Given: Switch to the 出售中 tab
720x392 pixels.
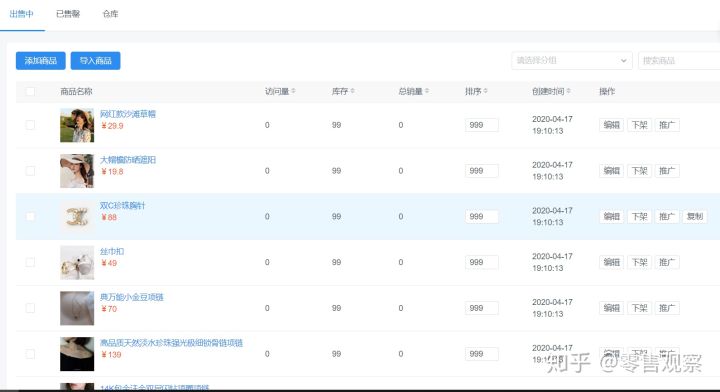Looking at the screenshot, I should [x=22, y=14].
